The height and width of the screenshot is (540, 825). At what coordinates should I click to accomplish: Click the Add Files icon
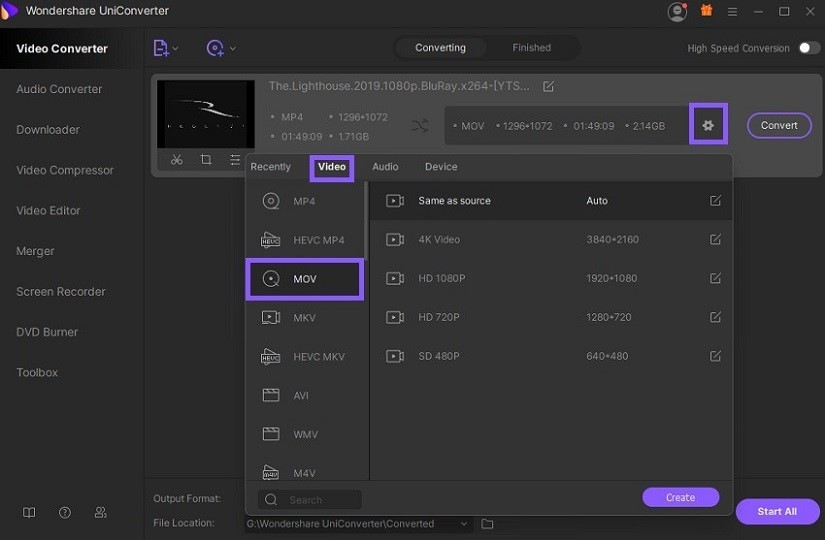(160, 48)
